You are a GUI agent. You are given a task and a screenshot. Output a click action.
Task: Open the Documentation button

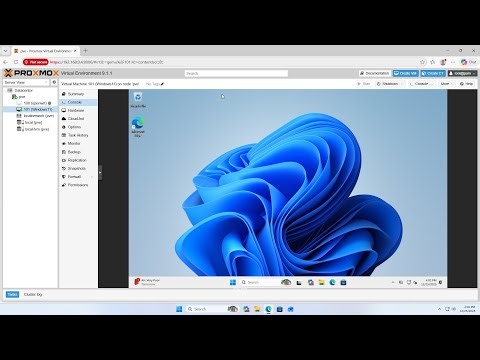click(374, 73)
